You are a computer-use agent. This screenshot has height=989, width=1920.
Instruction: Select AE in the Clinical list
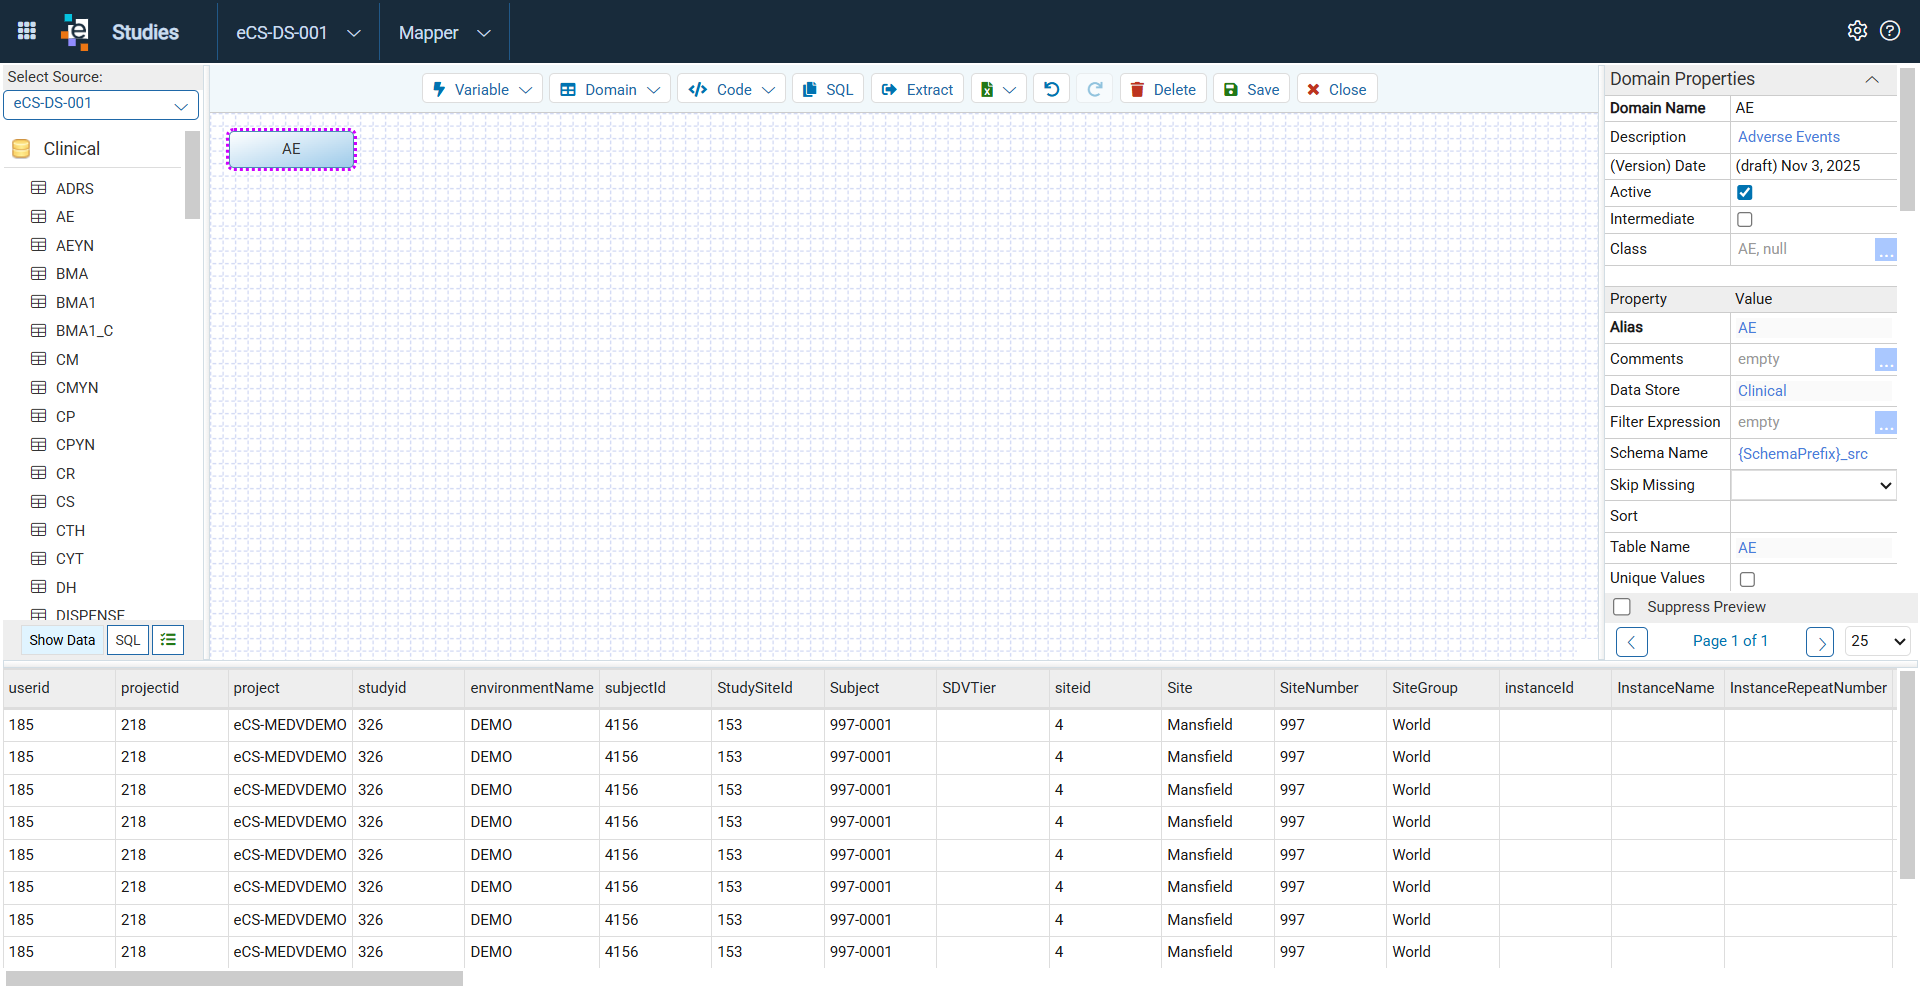coord(65,216)
